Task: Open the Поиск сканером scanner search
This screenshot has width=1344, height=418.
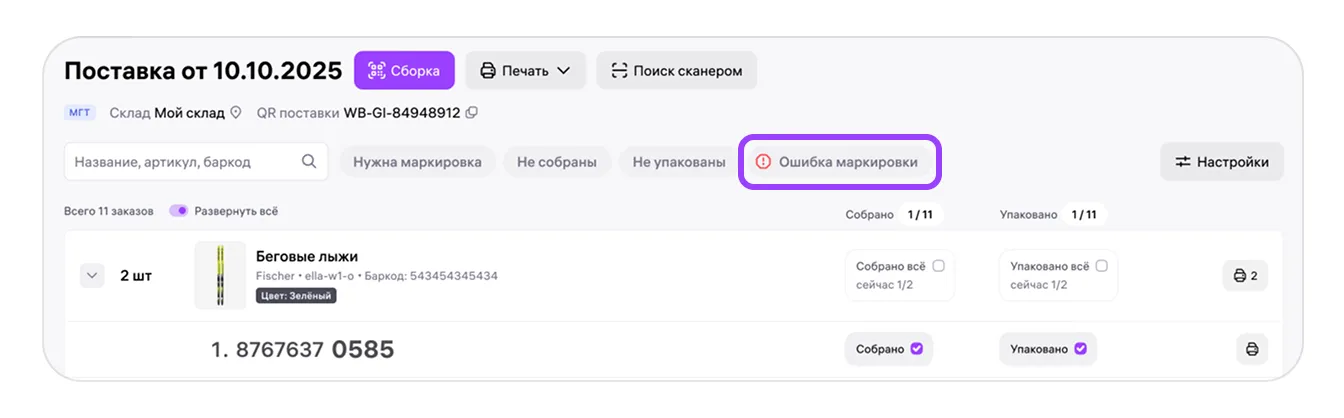Action: click(x=677, y=70)
